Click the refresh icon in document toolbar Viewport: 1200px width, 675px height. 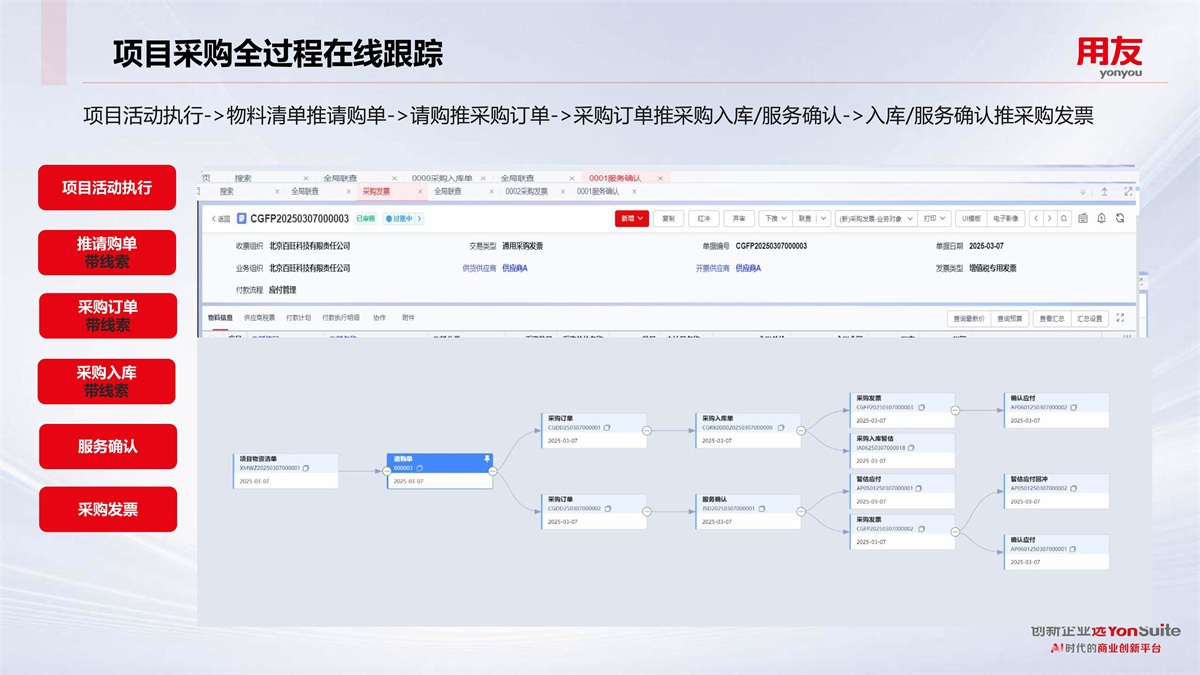point(1119,218)
